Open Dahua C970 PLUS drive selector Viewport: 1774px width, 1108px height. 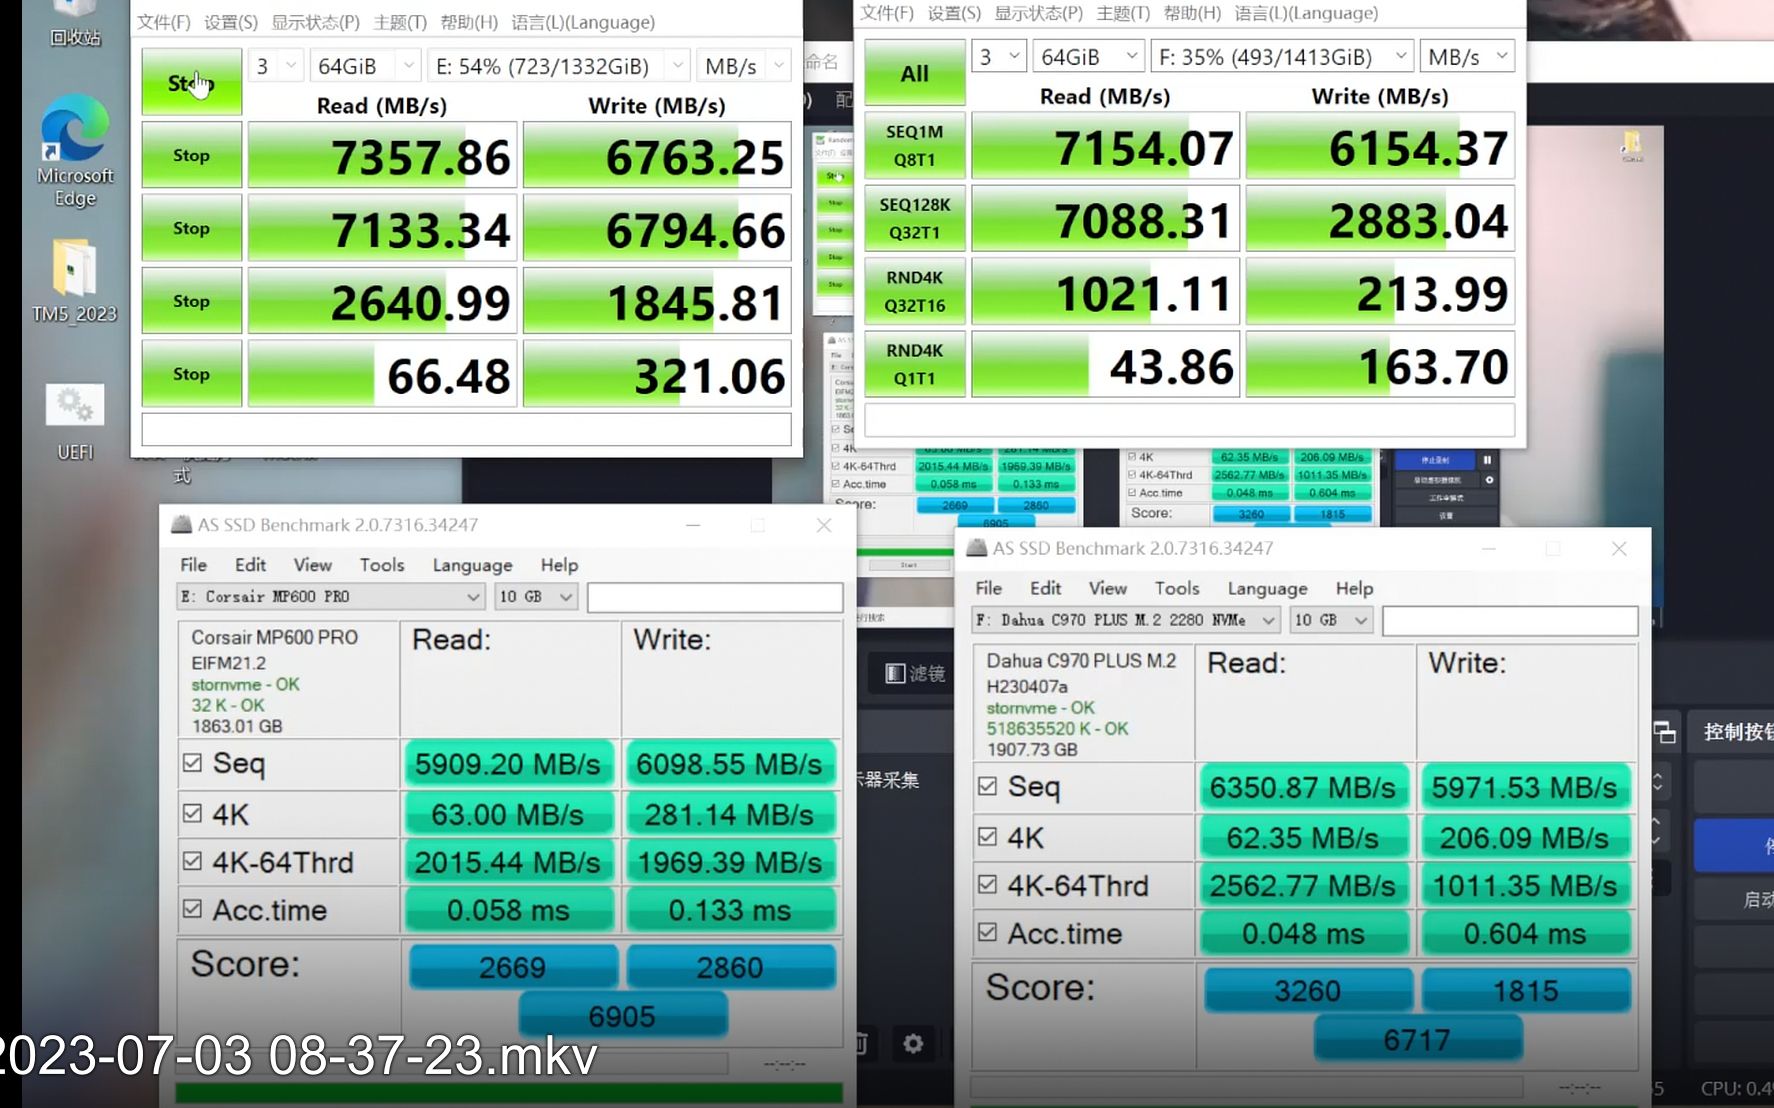(x=1126, y=620)
